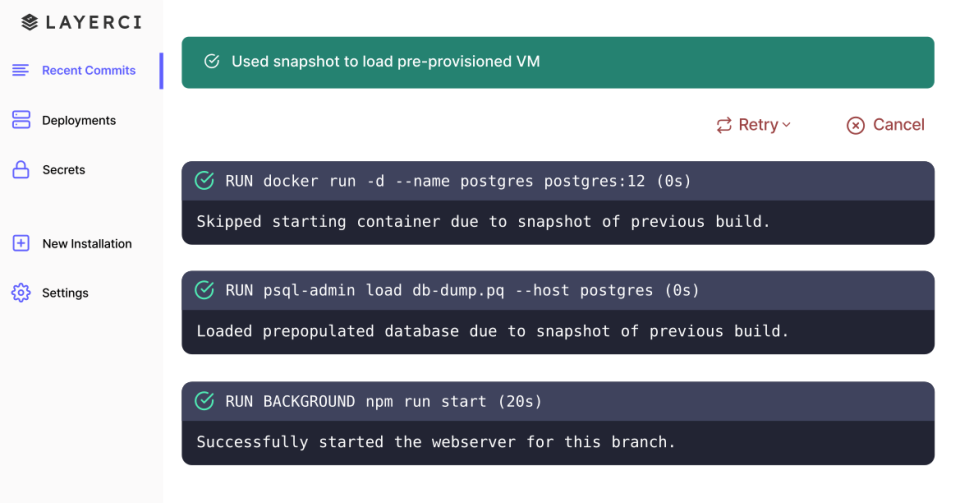Click the New Installation plus icon

[20, 243]
